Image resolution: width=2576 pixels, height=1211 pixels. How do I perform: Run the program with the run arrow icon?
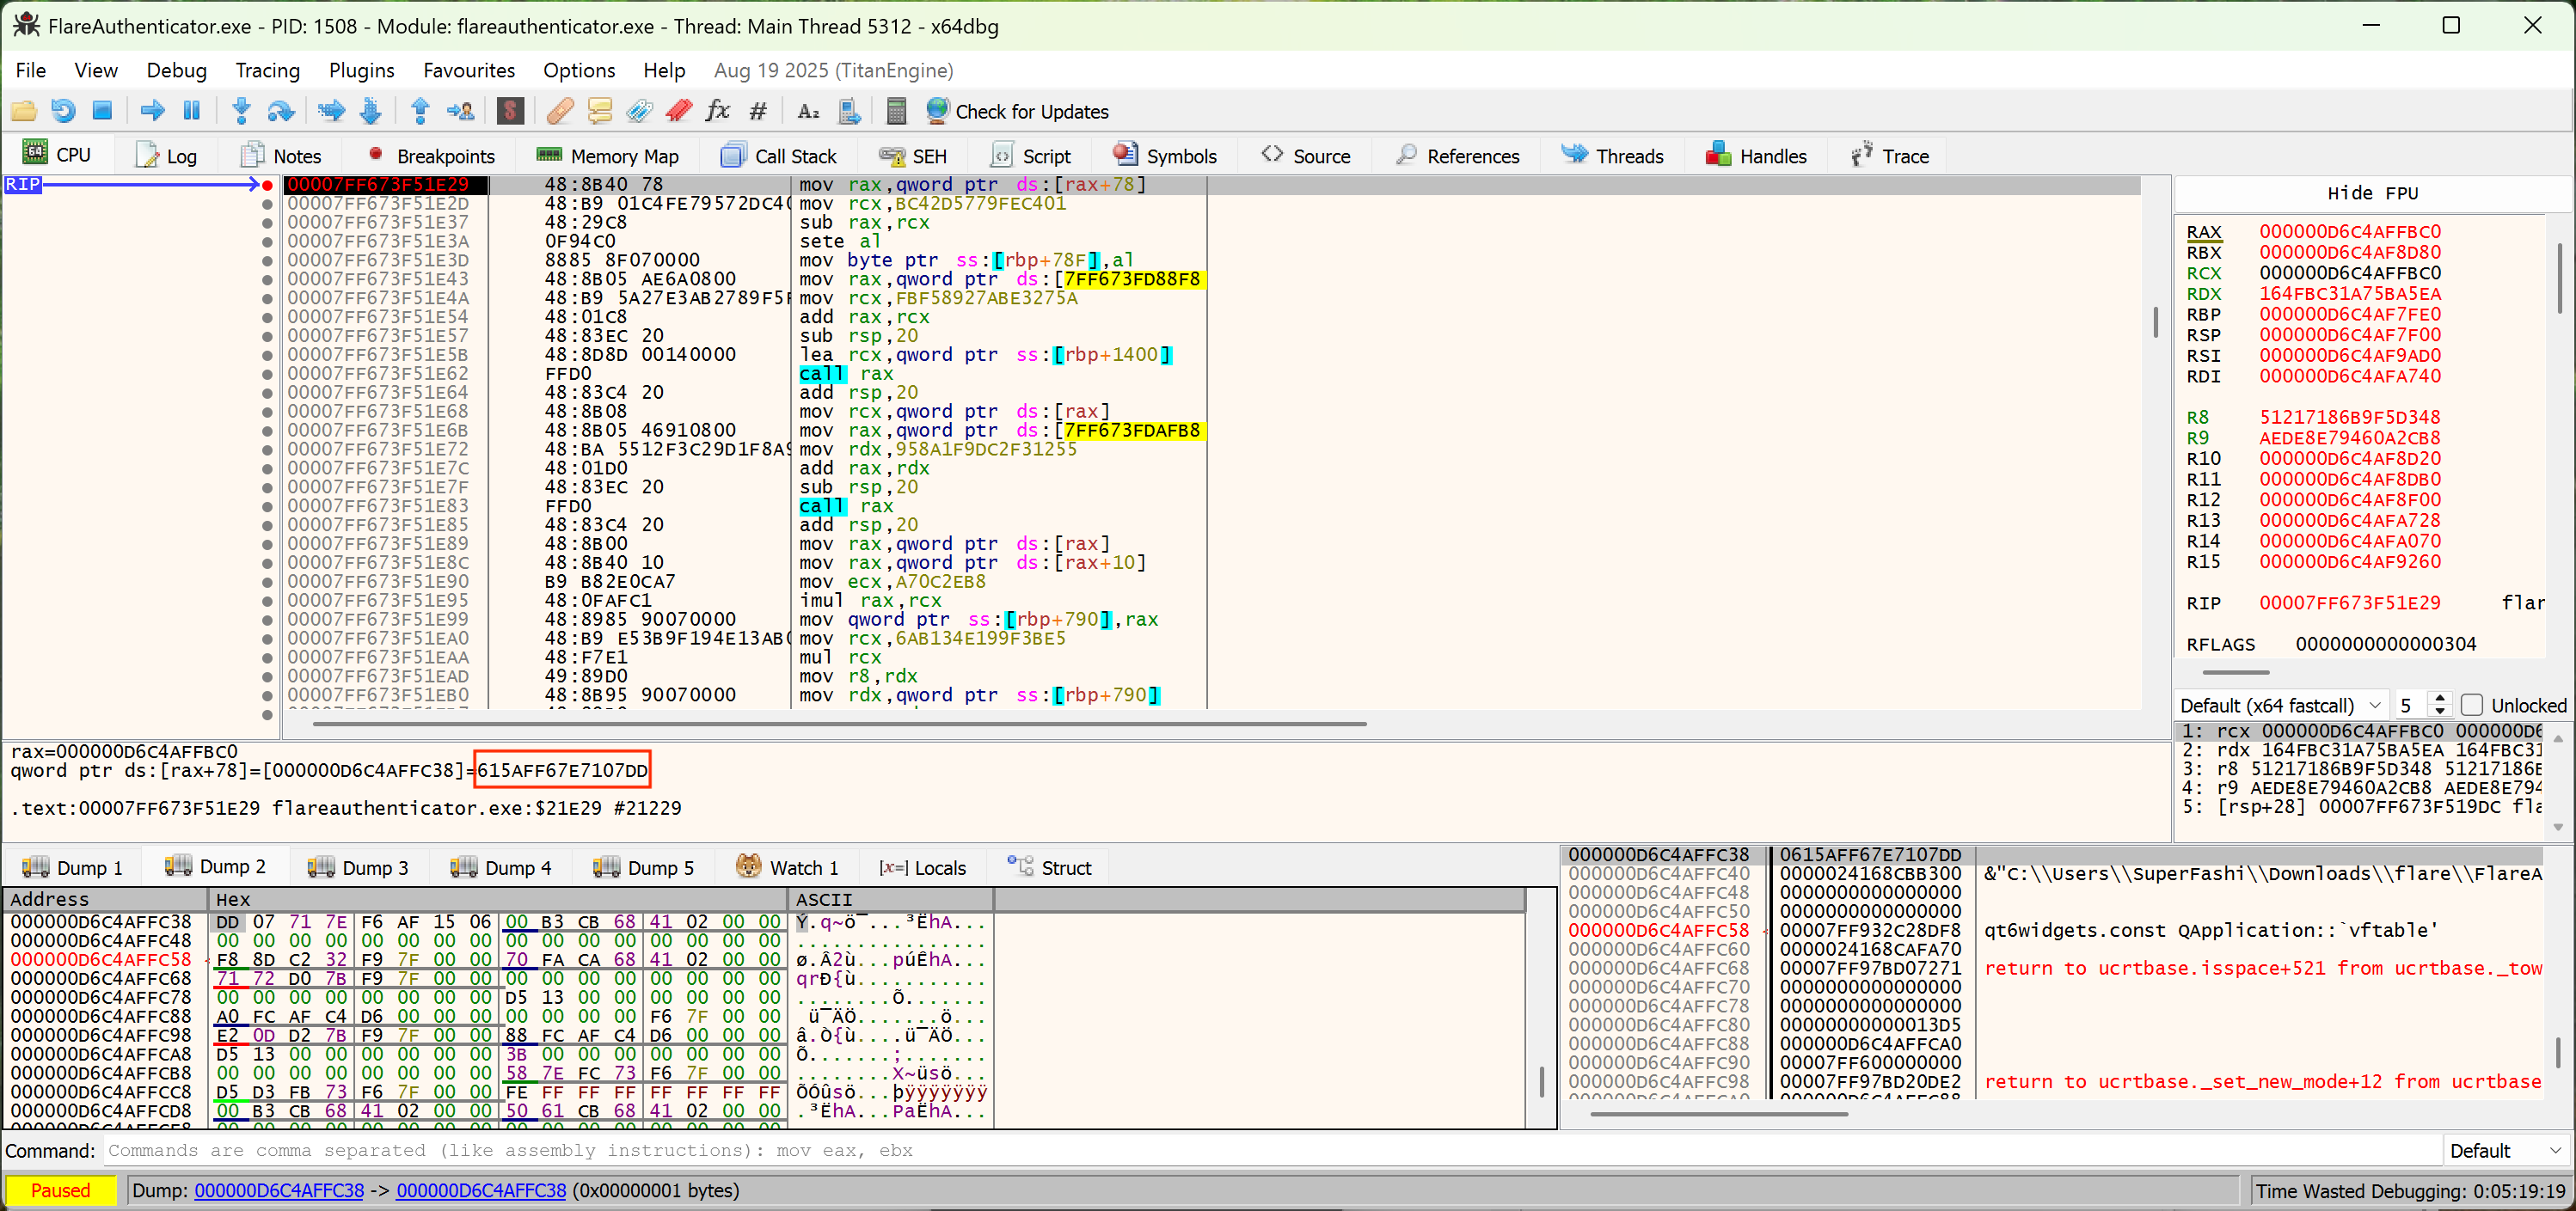pyautogui.click(x=151, y=111)
